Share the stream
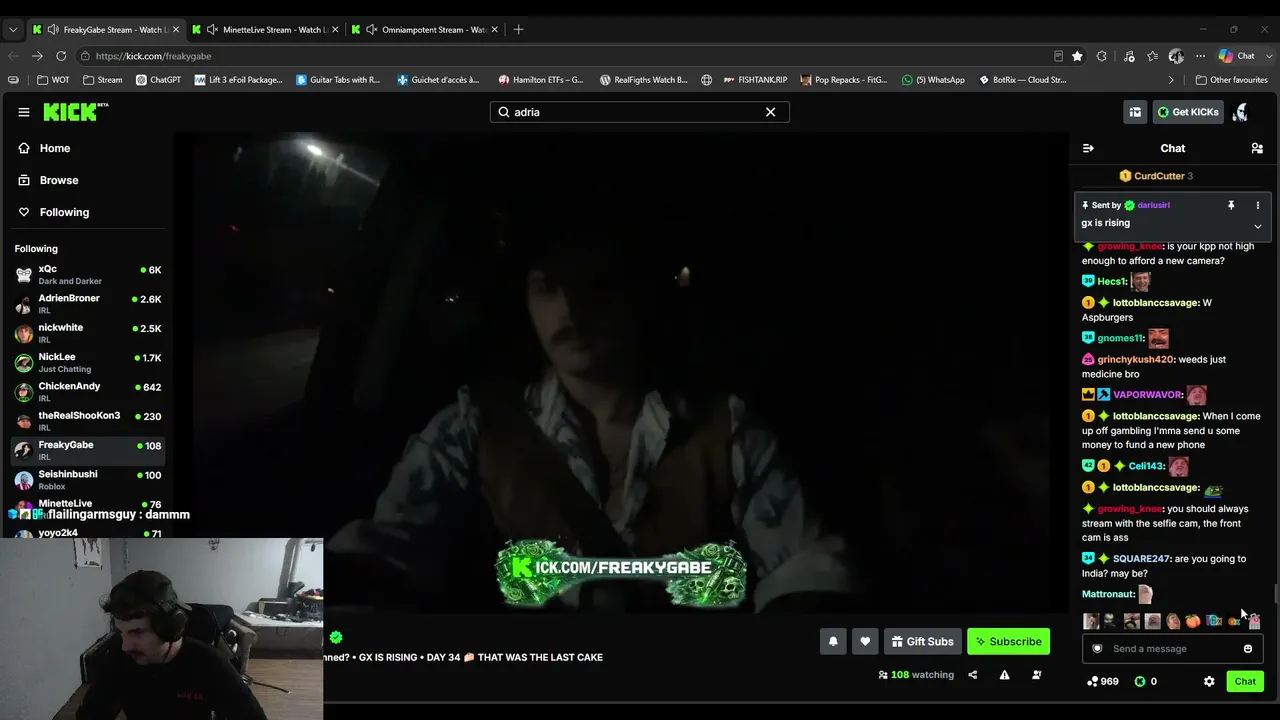 tap(972, 675)
